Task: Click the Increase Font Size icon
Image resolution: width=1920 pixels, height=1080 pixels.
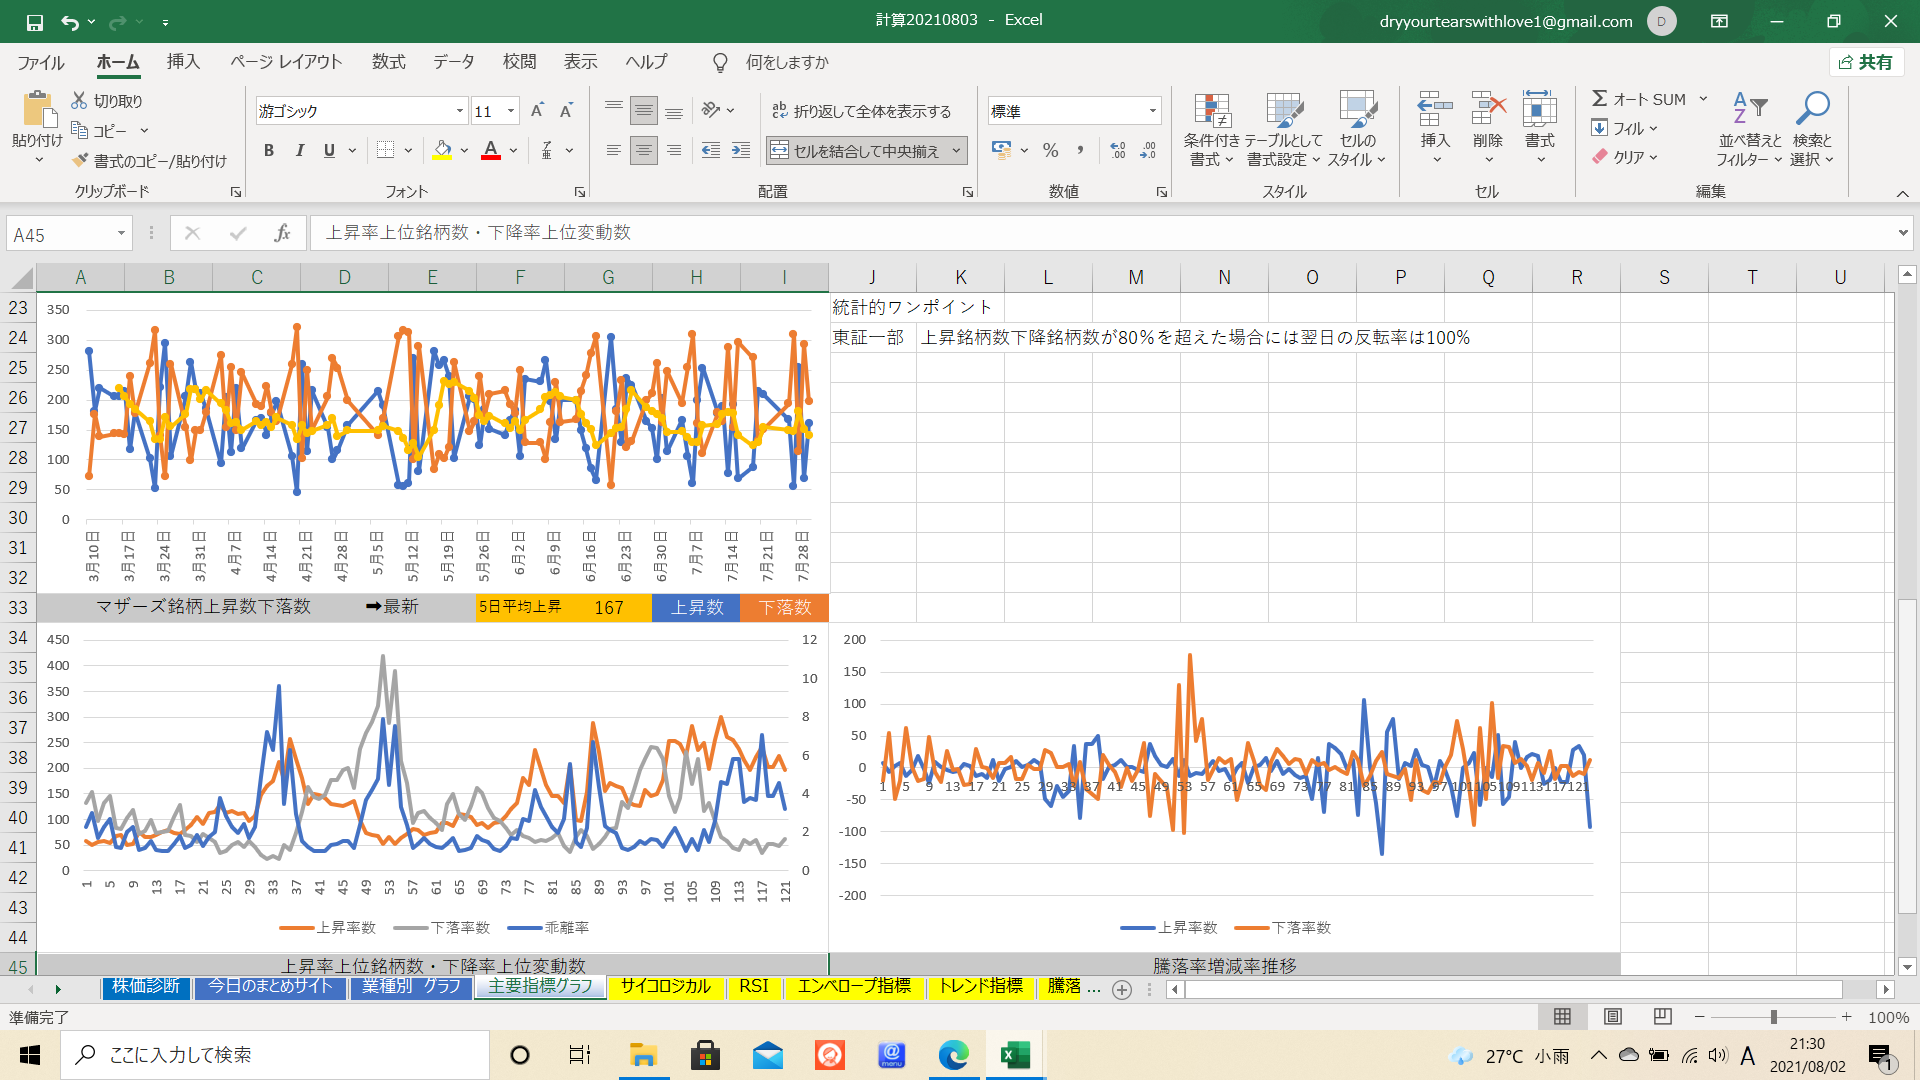Action: (x=537, y=111)
